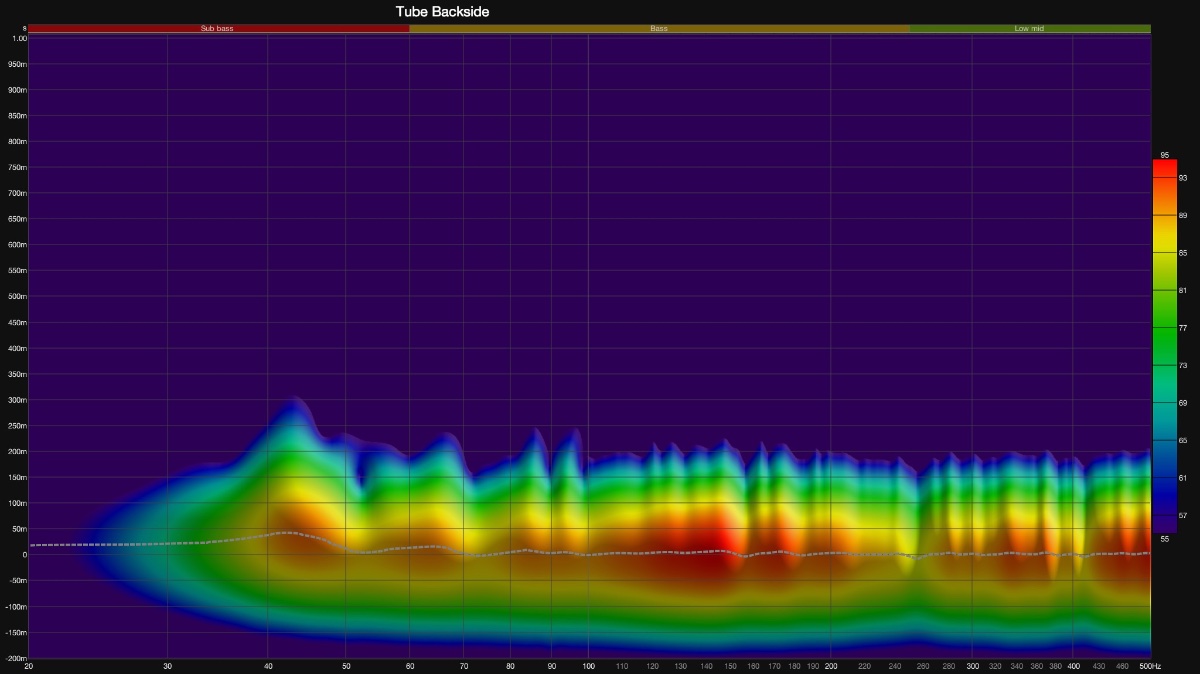This screenshot has height=674, width=1200.
Task: Click the blue 61 dB color scale region
Action: (1163, 478)
